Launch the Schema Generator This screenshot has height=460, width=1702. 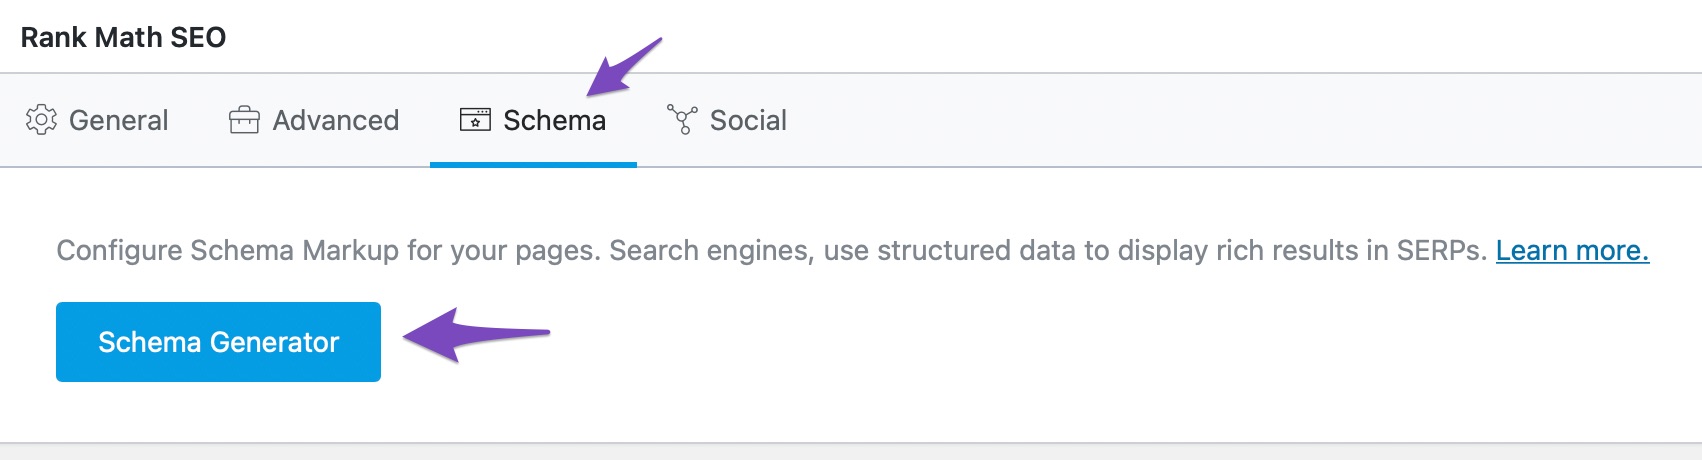[218, 342]
